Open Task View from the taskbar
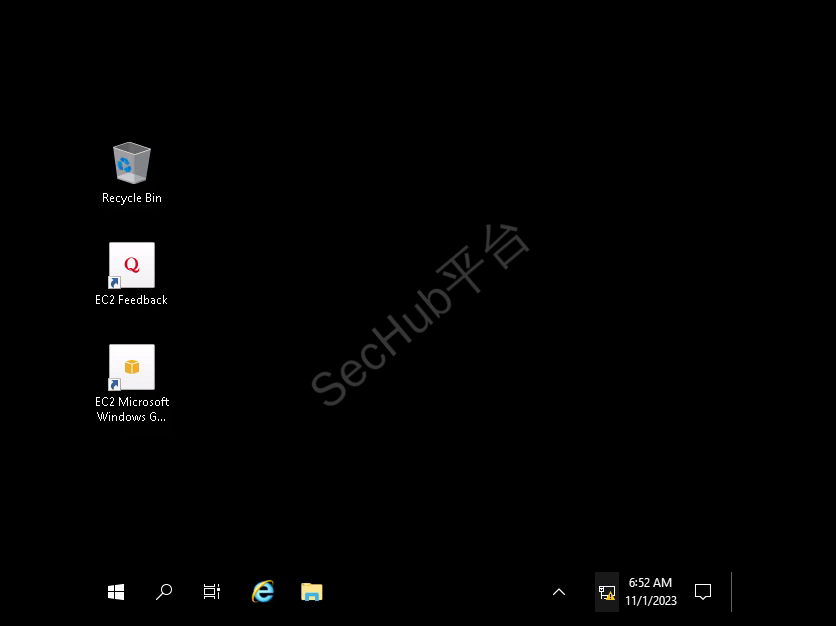836x626 pixels. [x=212, y=592]
